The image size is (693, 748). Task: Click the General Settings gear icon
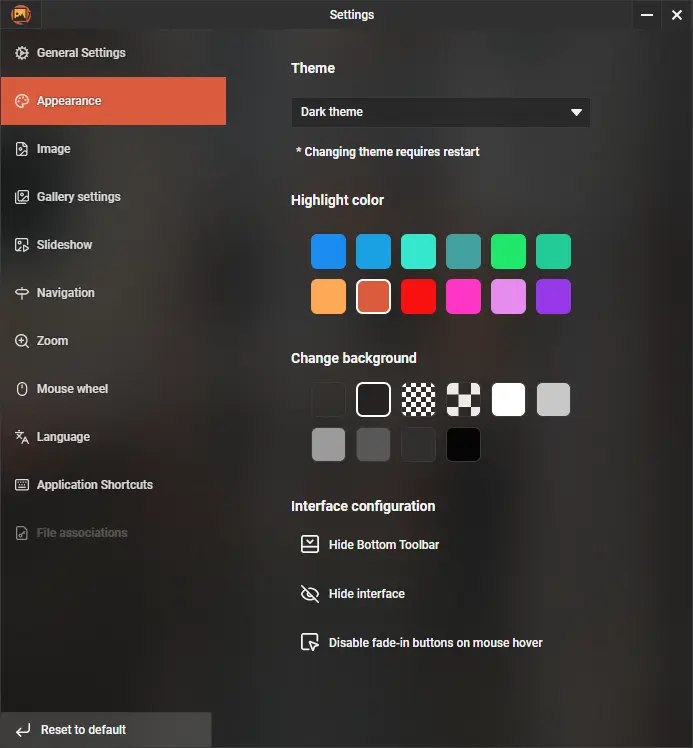22,53
